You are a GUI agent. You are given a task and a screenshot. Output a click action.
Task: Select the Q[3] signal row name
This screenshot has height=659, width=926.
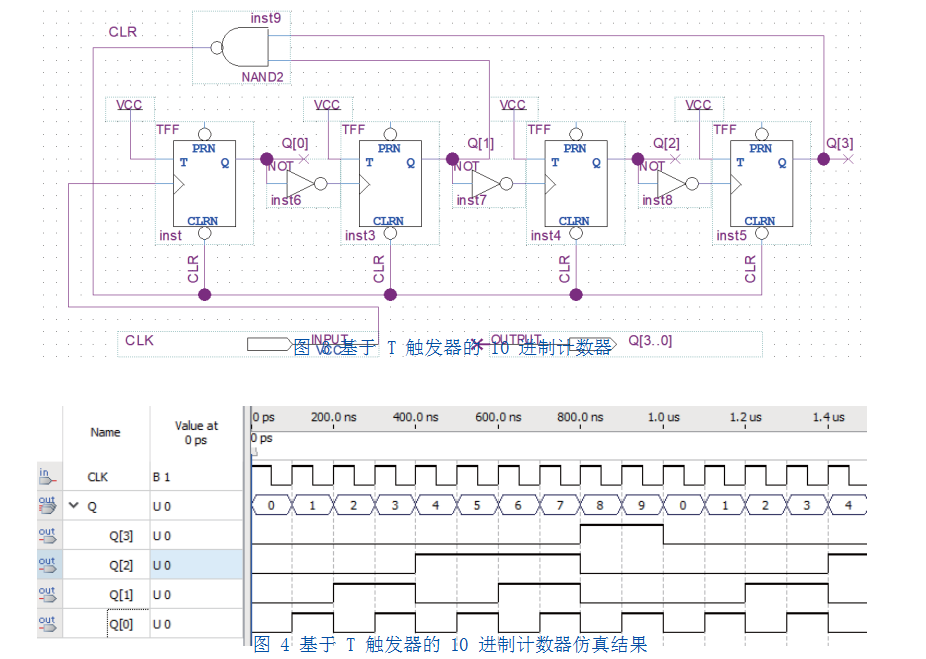click(x=121, y=536)
